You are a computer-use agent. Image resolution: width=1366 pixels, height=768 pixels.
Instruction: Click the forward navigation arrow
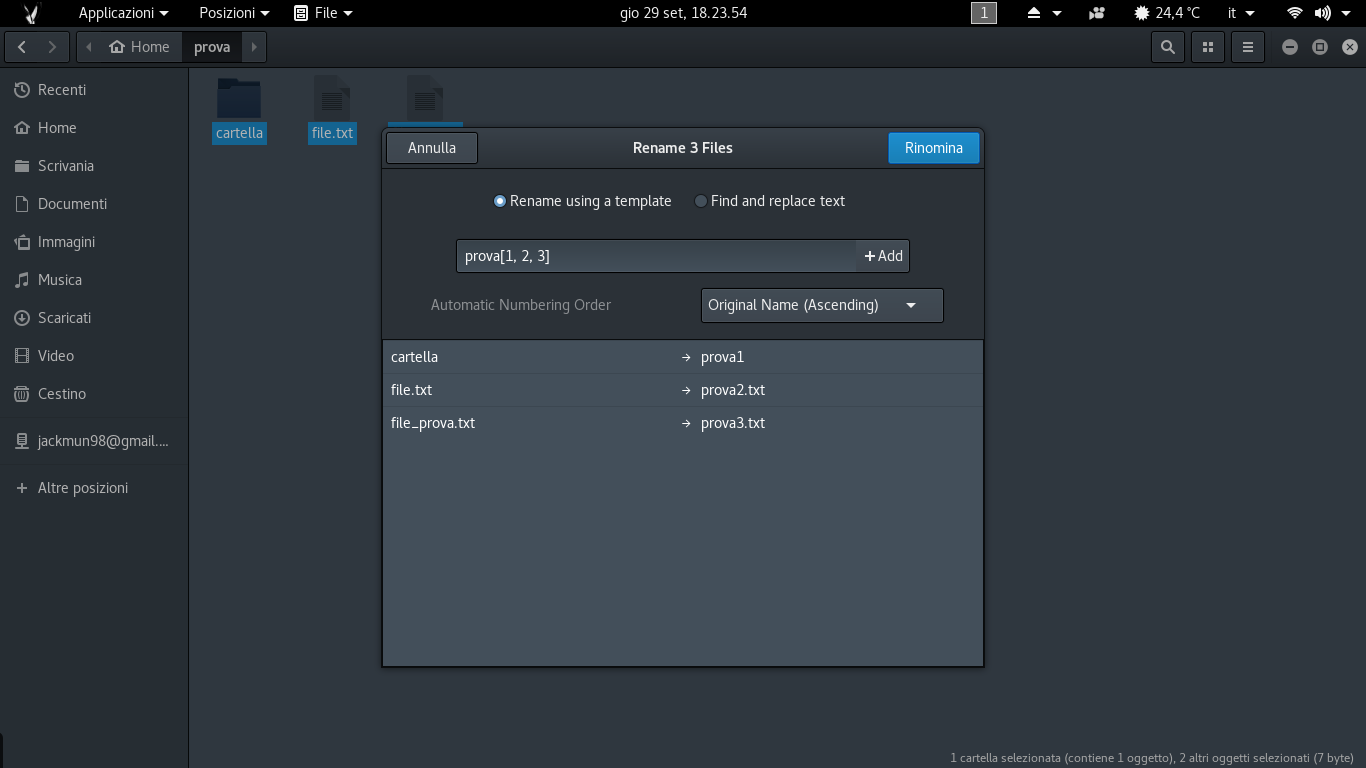click(x=53, y=47)
